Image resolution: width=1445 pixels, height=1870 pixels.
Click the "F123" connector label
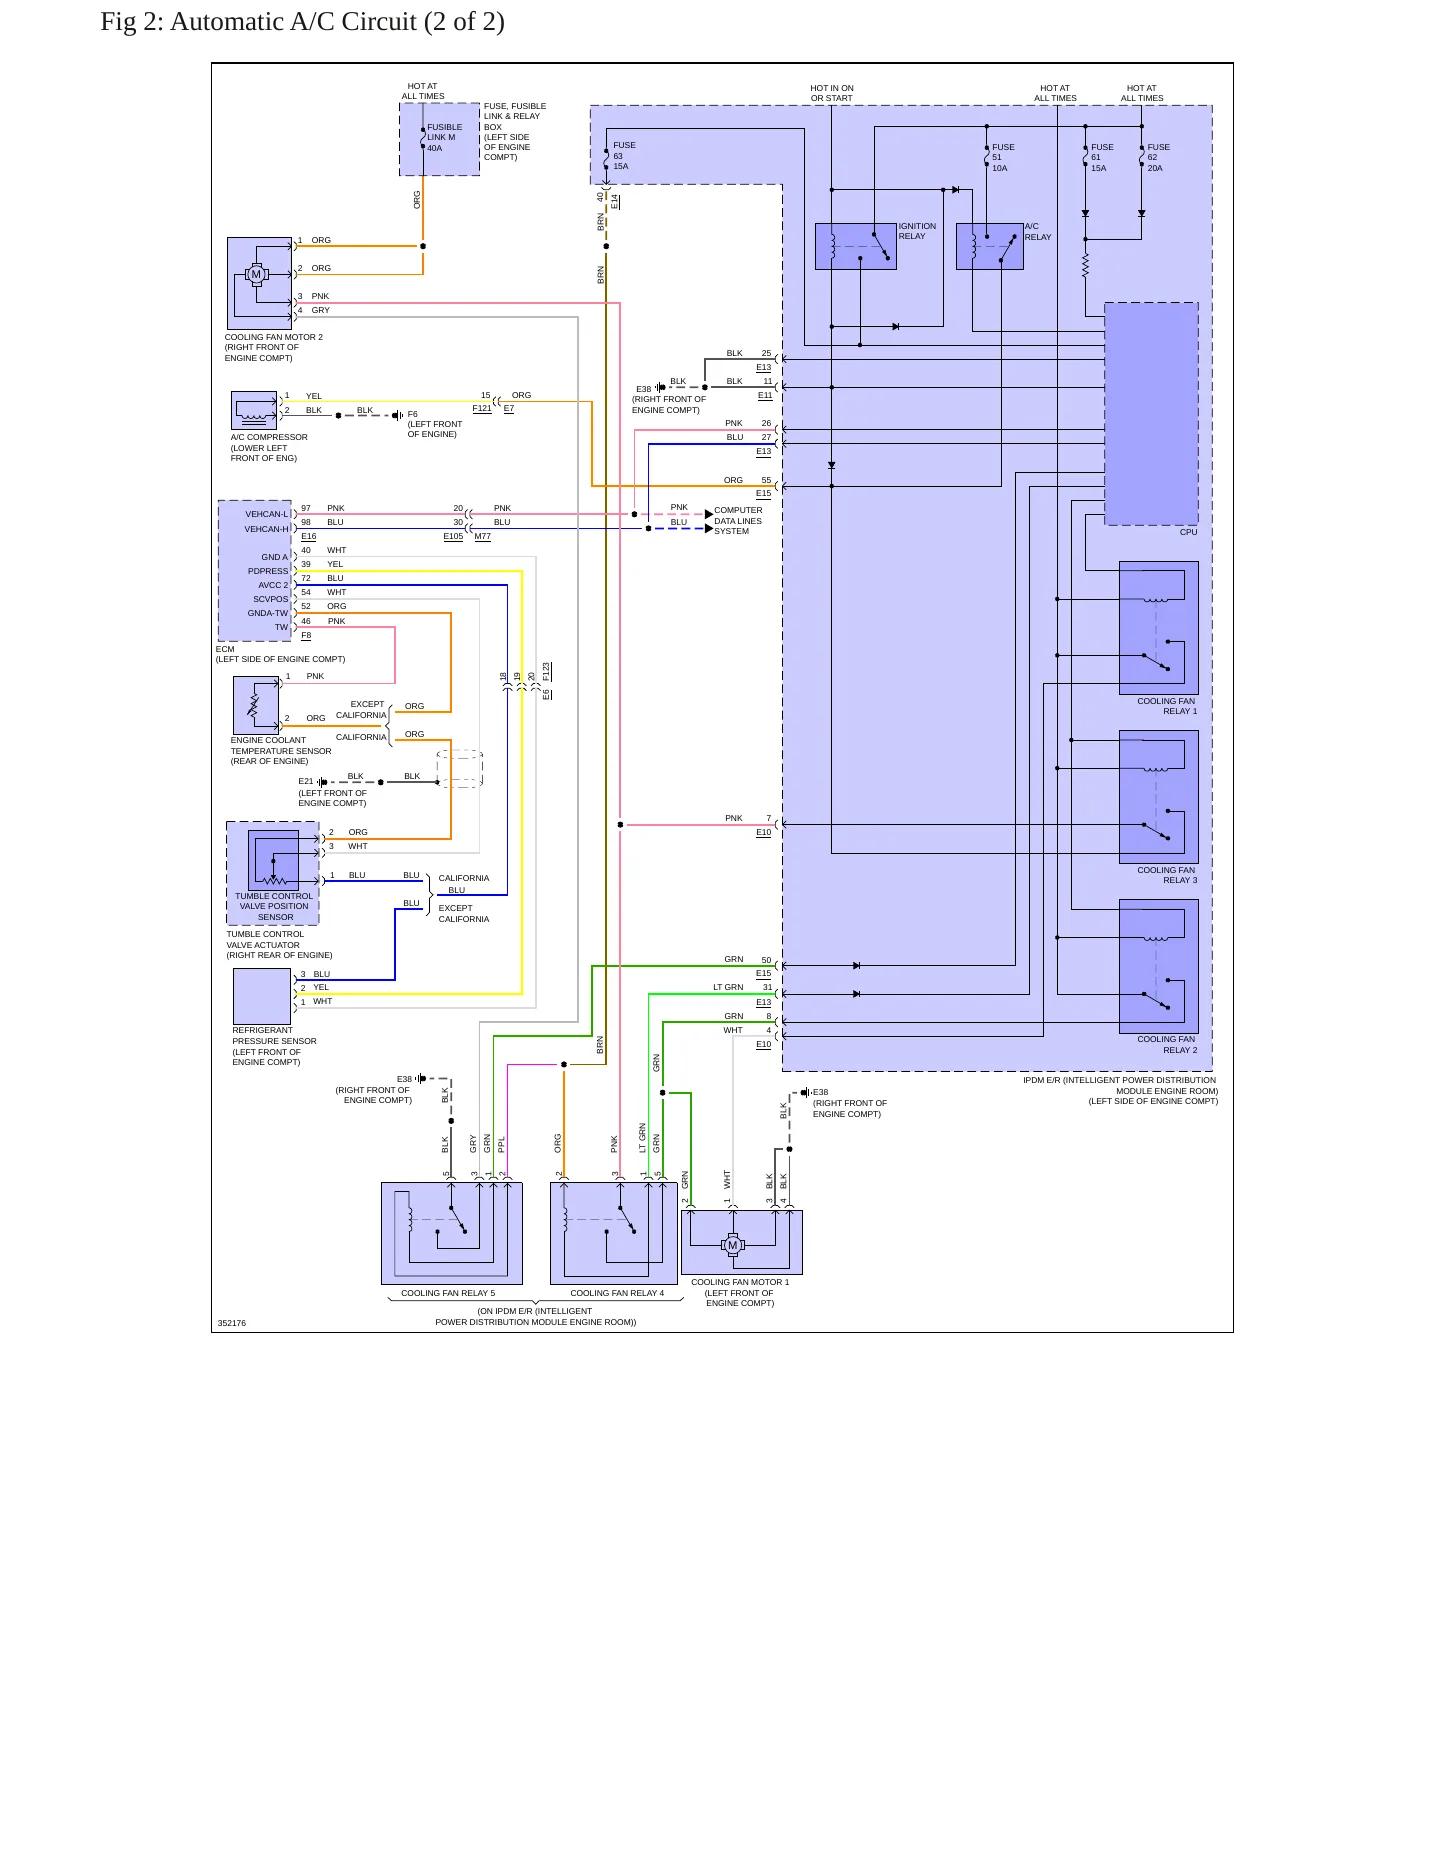pos(546,671)
